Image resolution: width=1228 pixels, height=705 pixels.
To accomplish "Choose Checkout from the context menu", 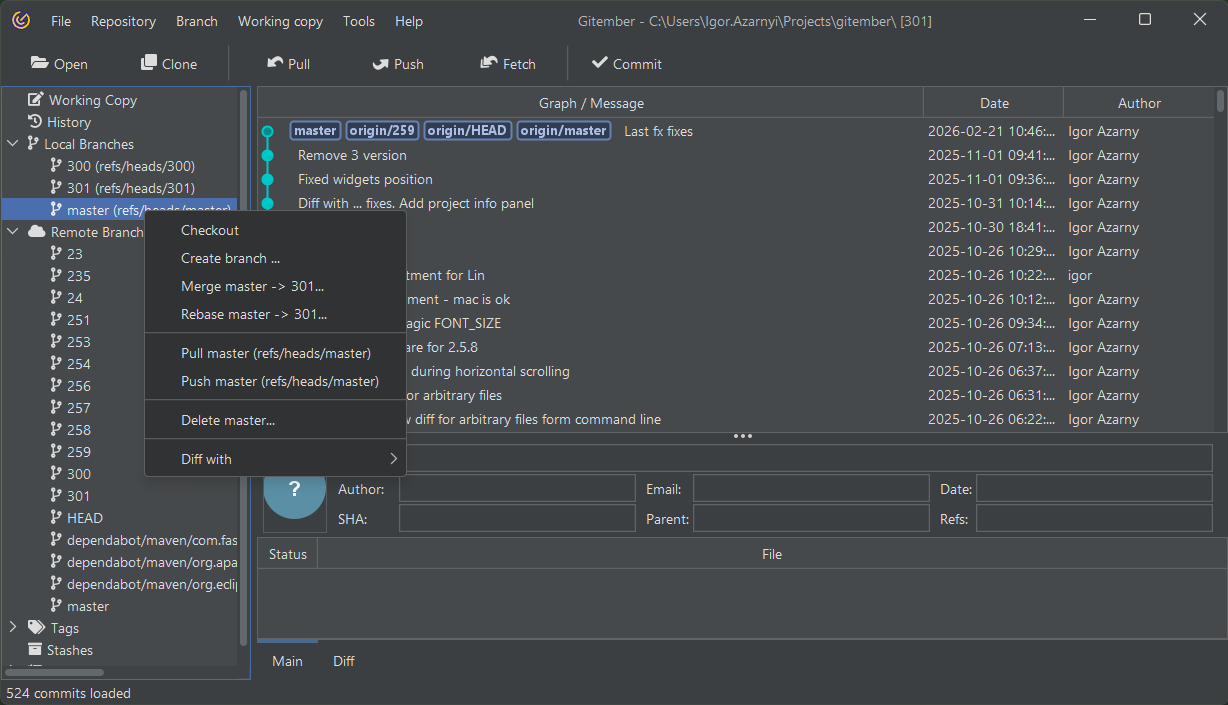I will coord(210,230).
